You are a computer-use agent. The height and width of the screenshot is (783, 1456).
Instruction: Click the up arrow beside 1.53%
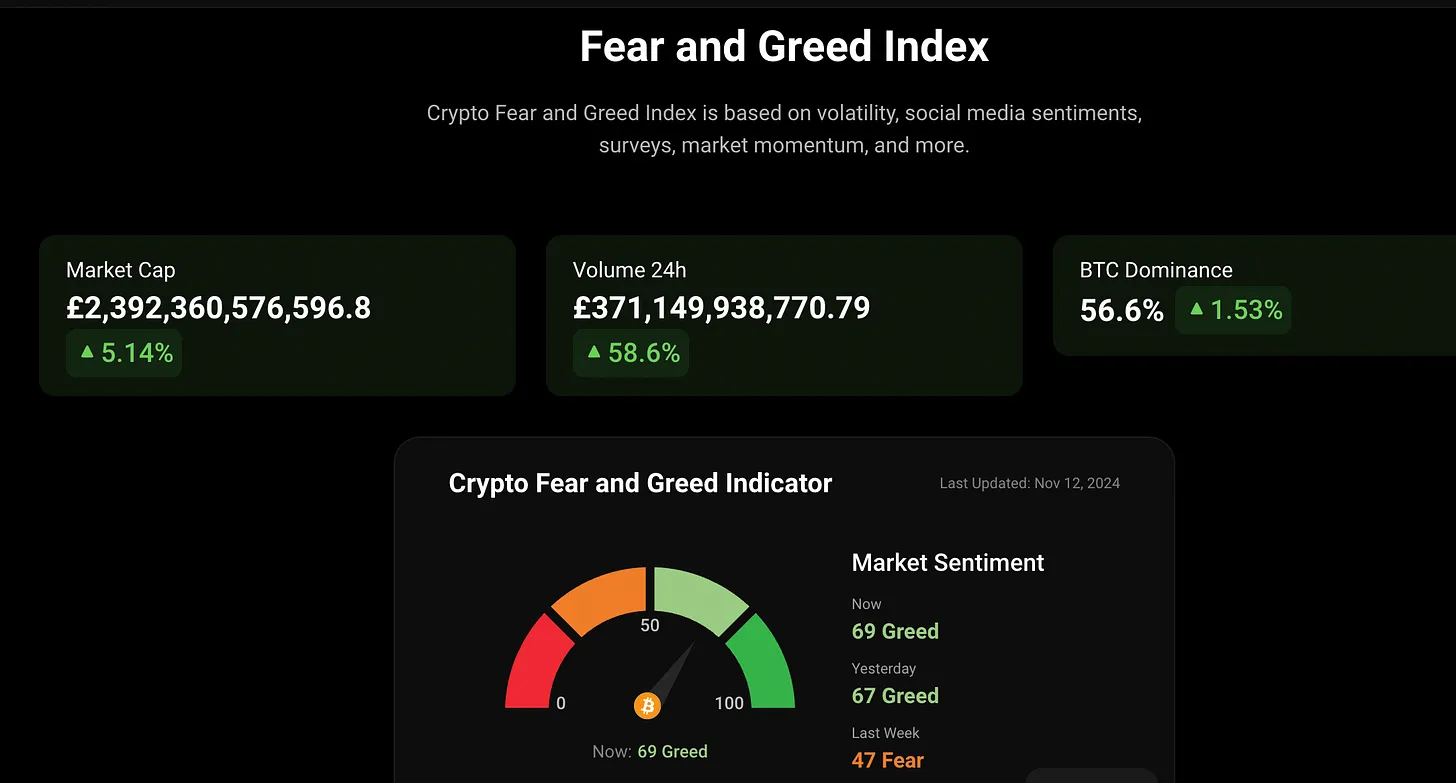[1196, 309]
